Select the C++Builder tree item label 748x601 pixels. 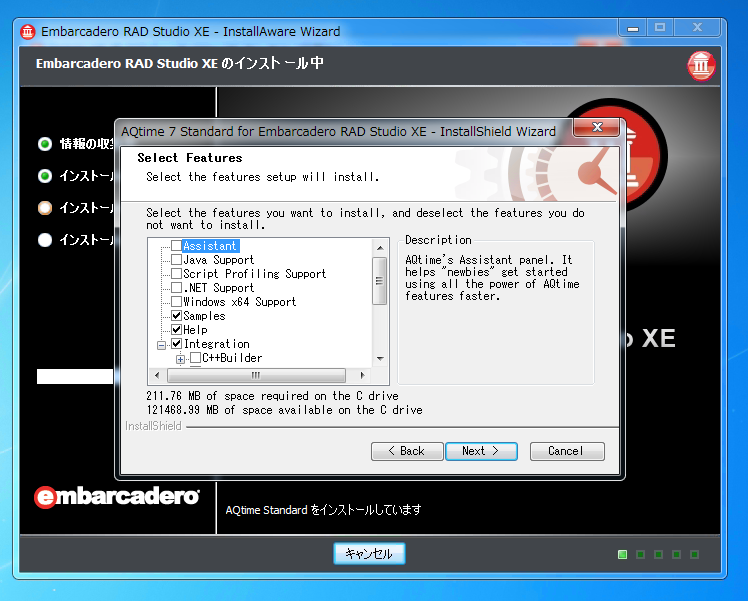(232, 358)
